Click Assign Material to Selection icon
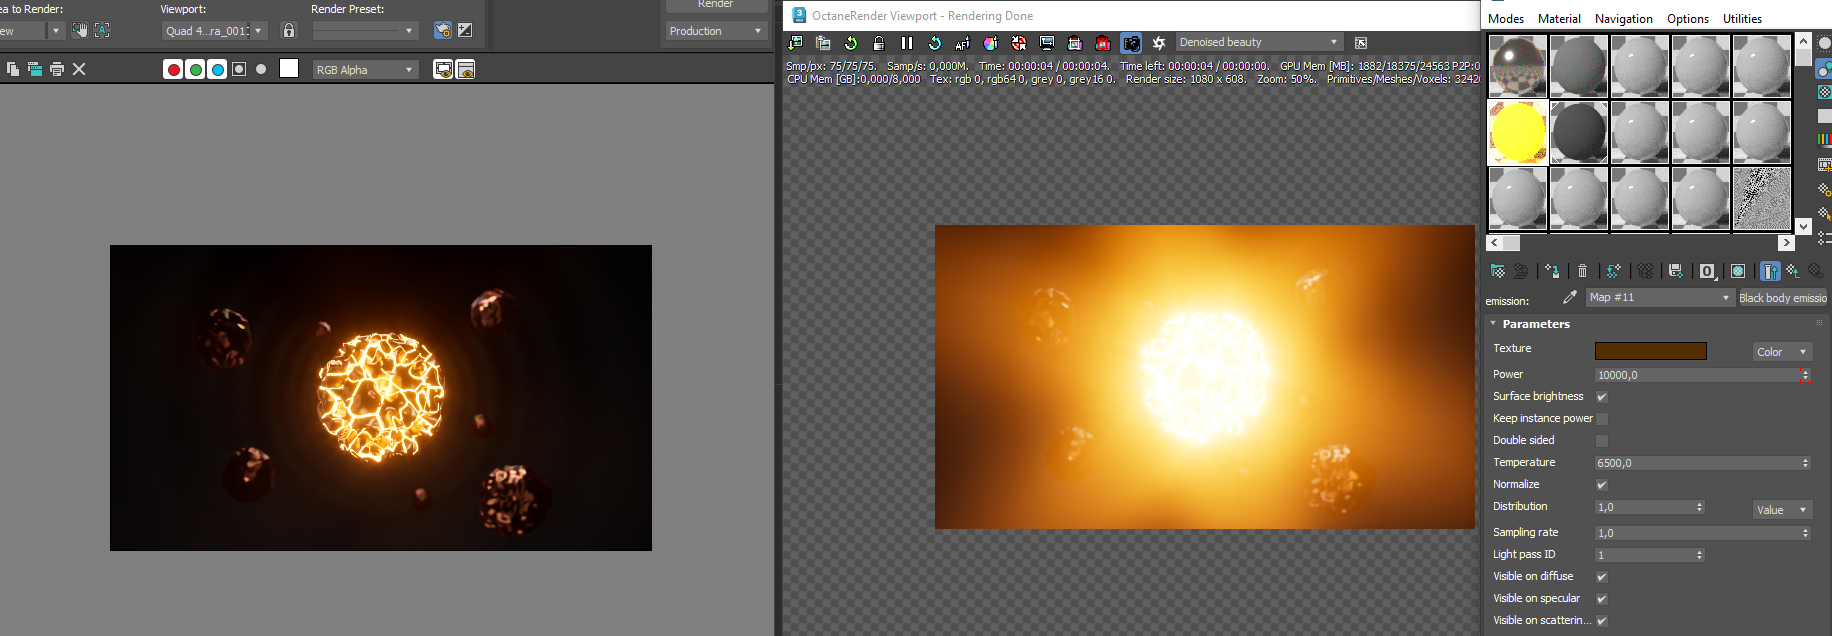 [x=1552, y=271]
